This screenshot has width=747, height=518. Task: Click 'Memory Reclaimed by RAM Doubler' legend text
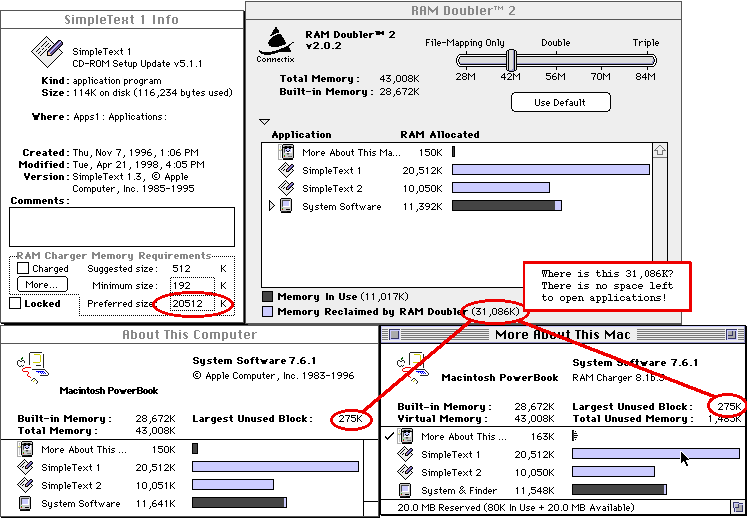pyautogui.click(x=372, y=312)
